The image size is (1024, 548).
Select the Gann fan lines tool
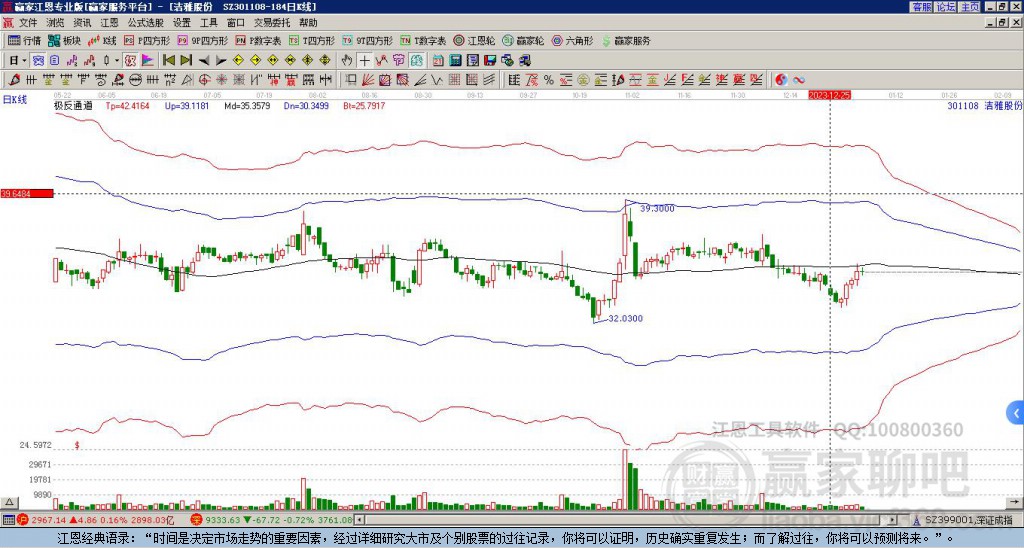click(366, 80)
